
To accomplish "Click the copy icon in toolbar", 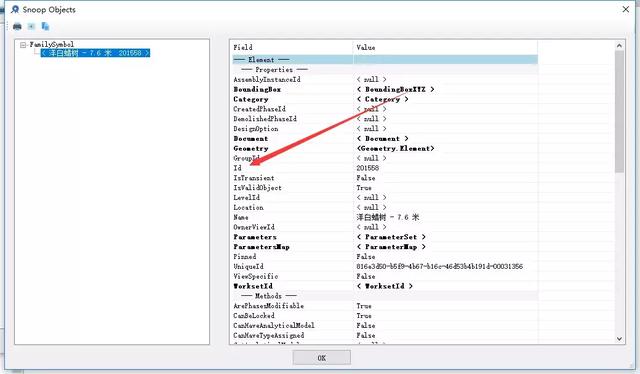I will pyautogui.click(x=45, y=27).
